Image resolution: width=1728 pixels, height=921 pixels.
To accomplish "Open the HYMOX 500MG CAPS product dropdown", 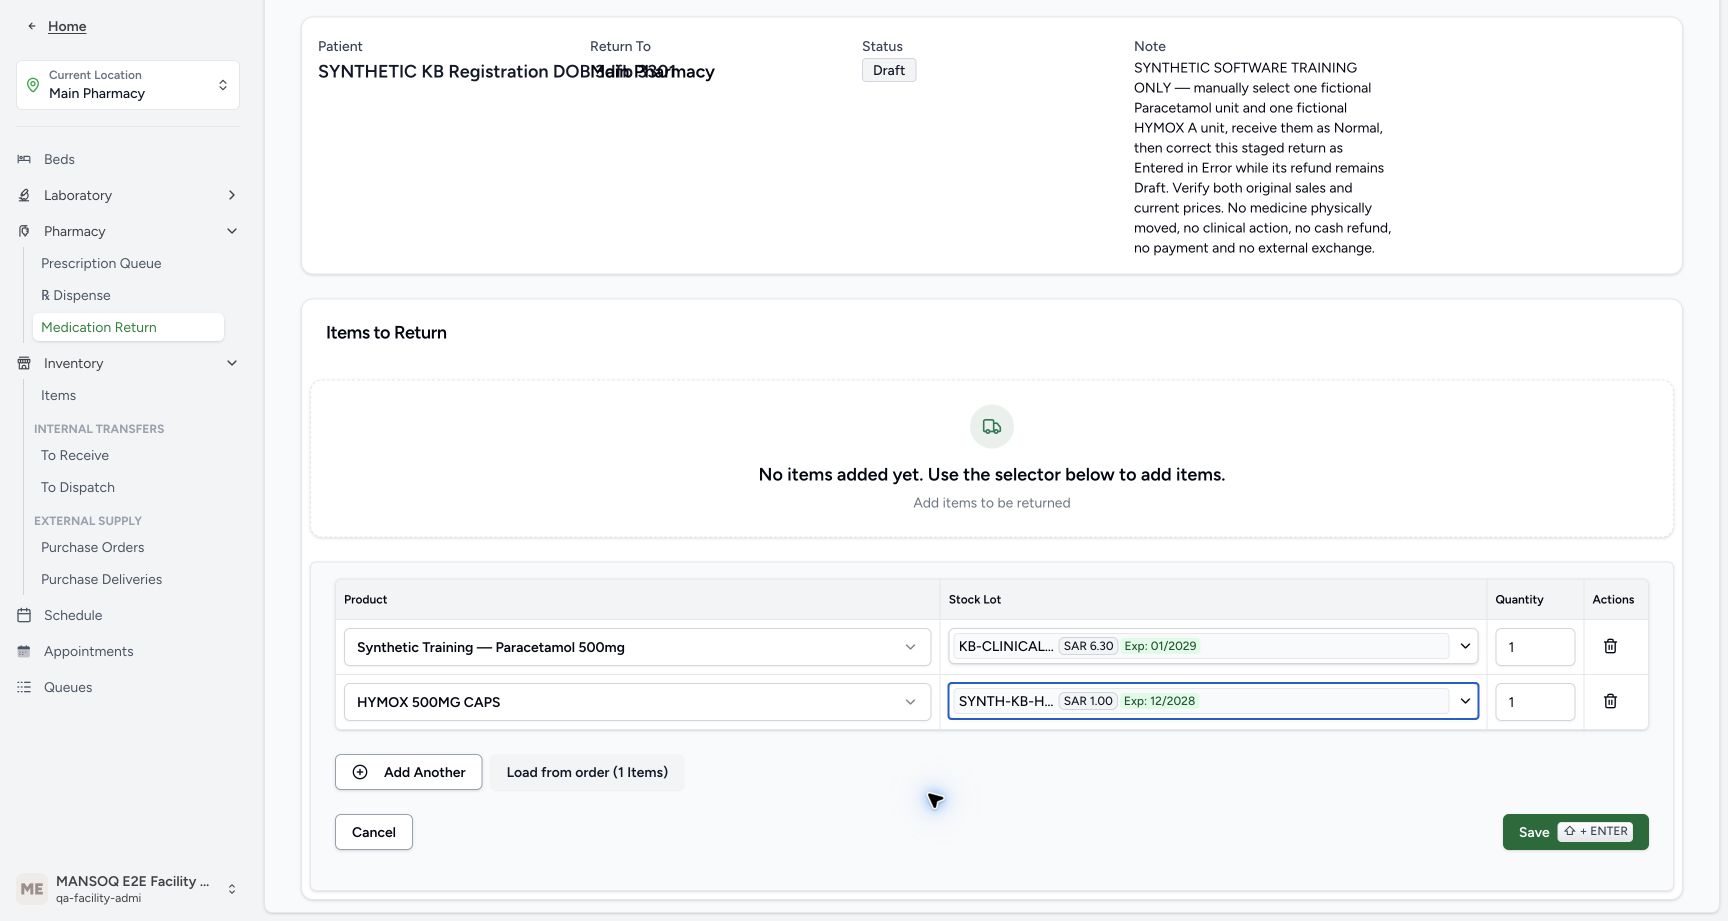I will [x=637, y=702].
